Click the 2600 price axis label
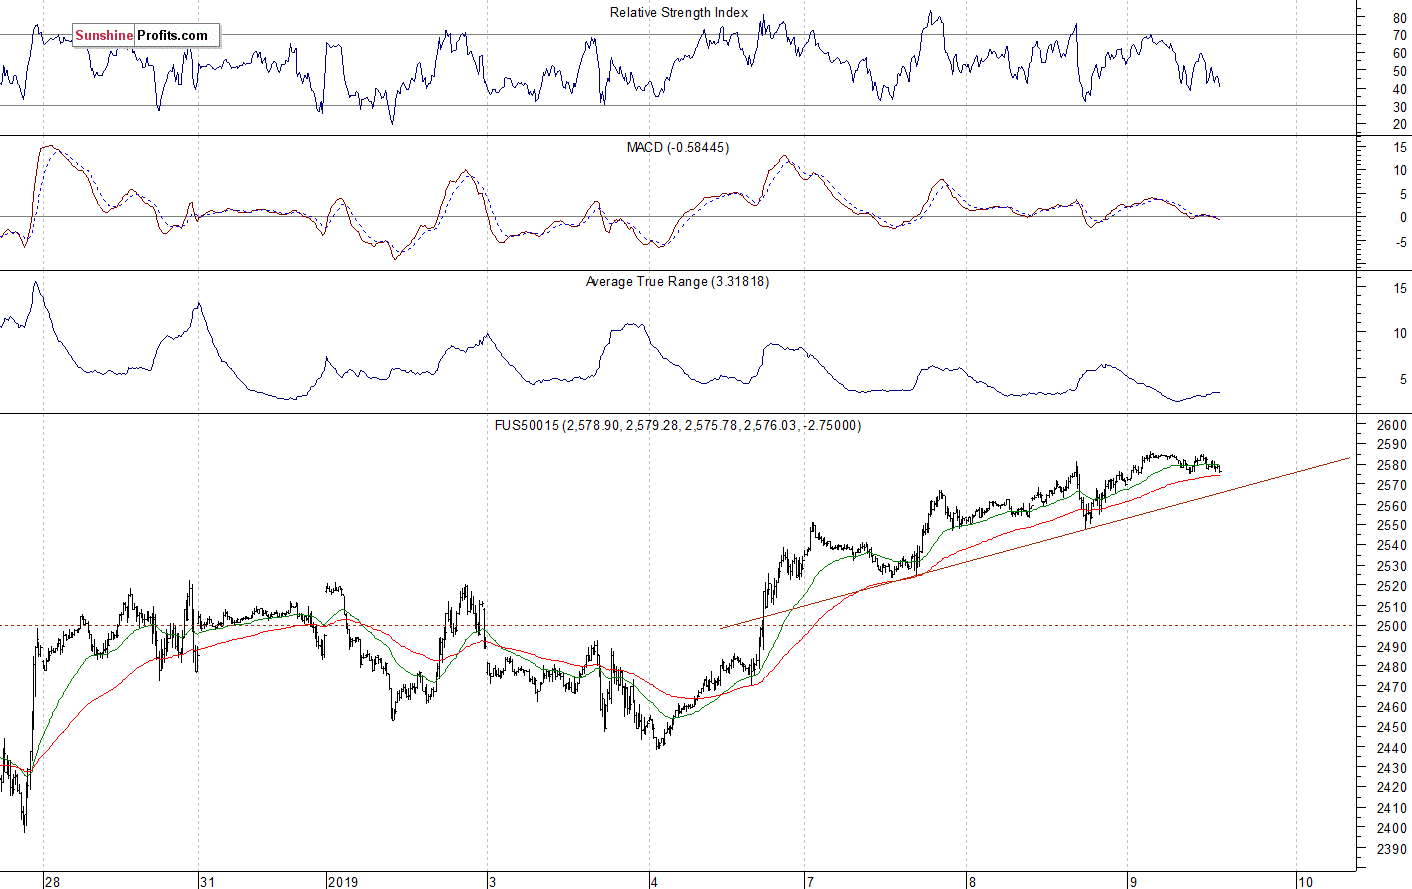Viewport: 1412px width, 889px height. pos(1391,425)
